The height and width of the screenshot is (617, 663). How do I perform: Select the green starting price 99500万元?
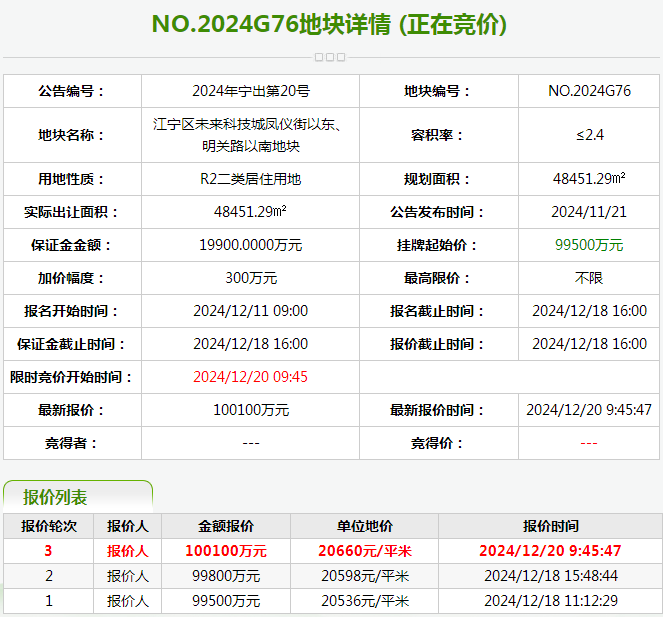click(589, 245)
